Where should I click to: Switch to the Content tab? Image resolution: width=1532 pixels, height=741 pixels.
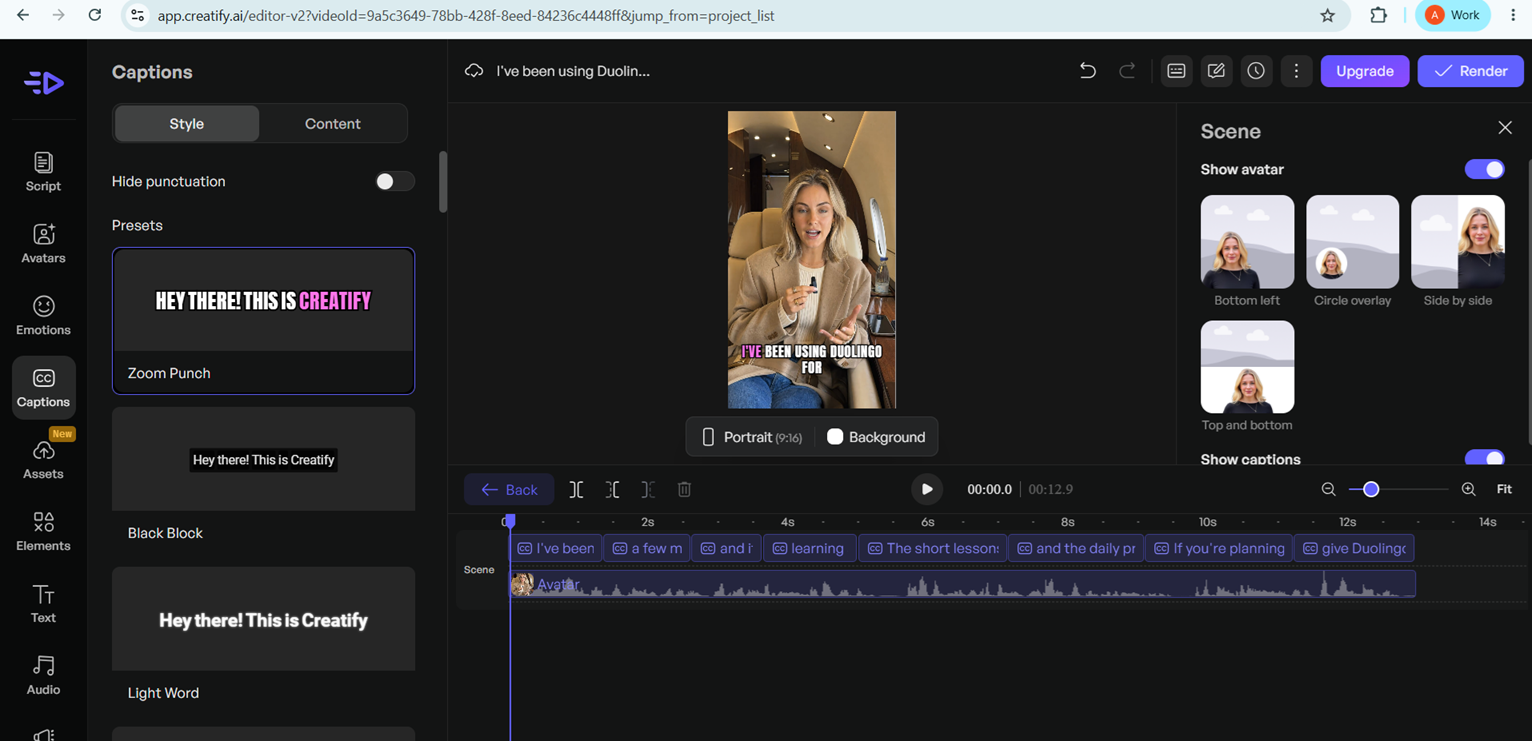[x=332, y=124]
